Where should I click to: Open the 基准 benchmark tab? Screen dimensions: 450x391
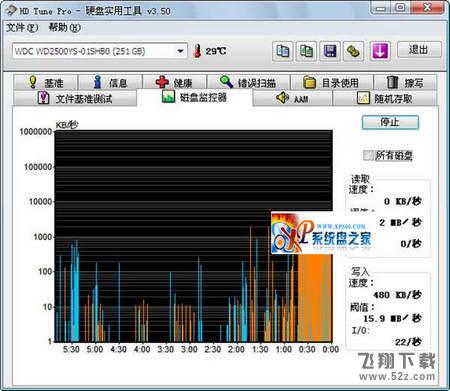pos(46,82)
